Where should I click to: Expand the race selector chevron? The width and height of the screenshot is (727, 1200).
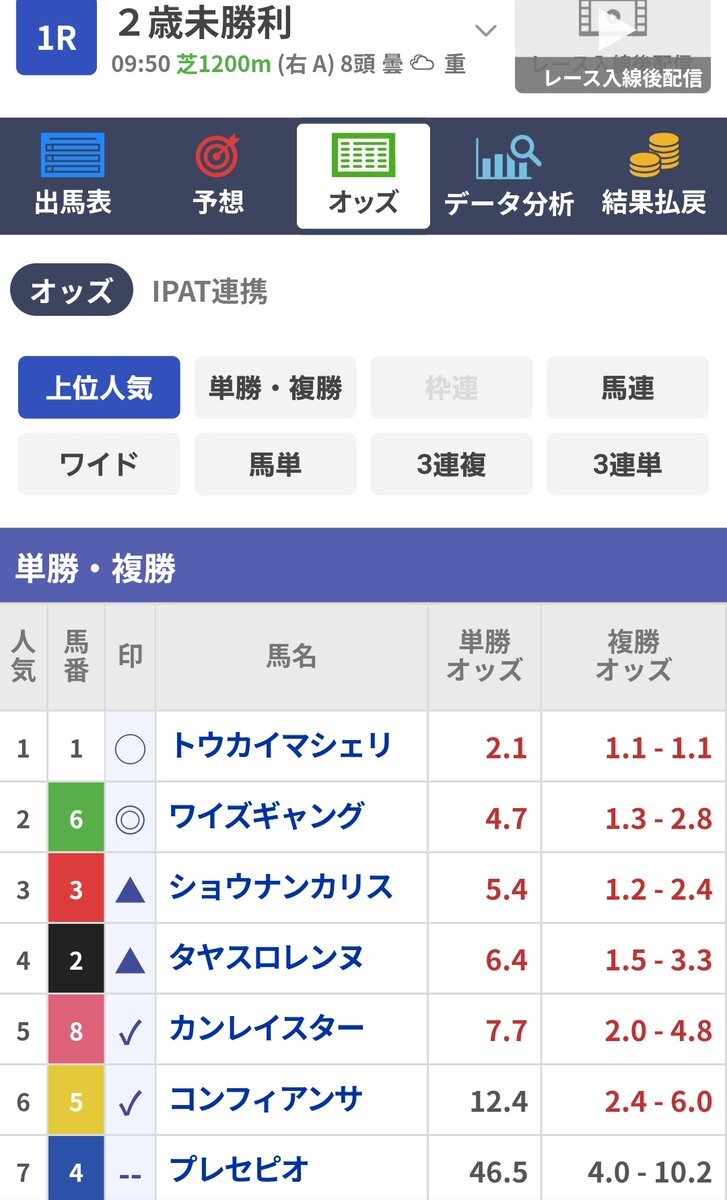485,31
